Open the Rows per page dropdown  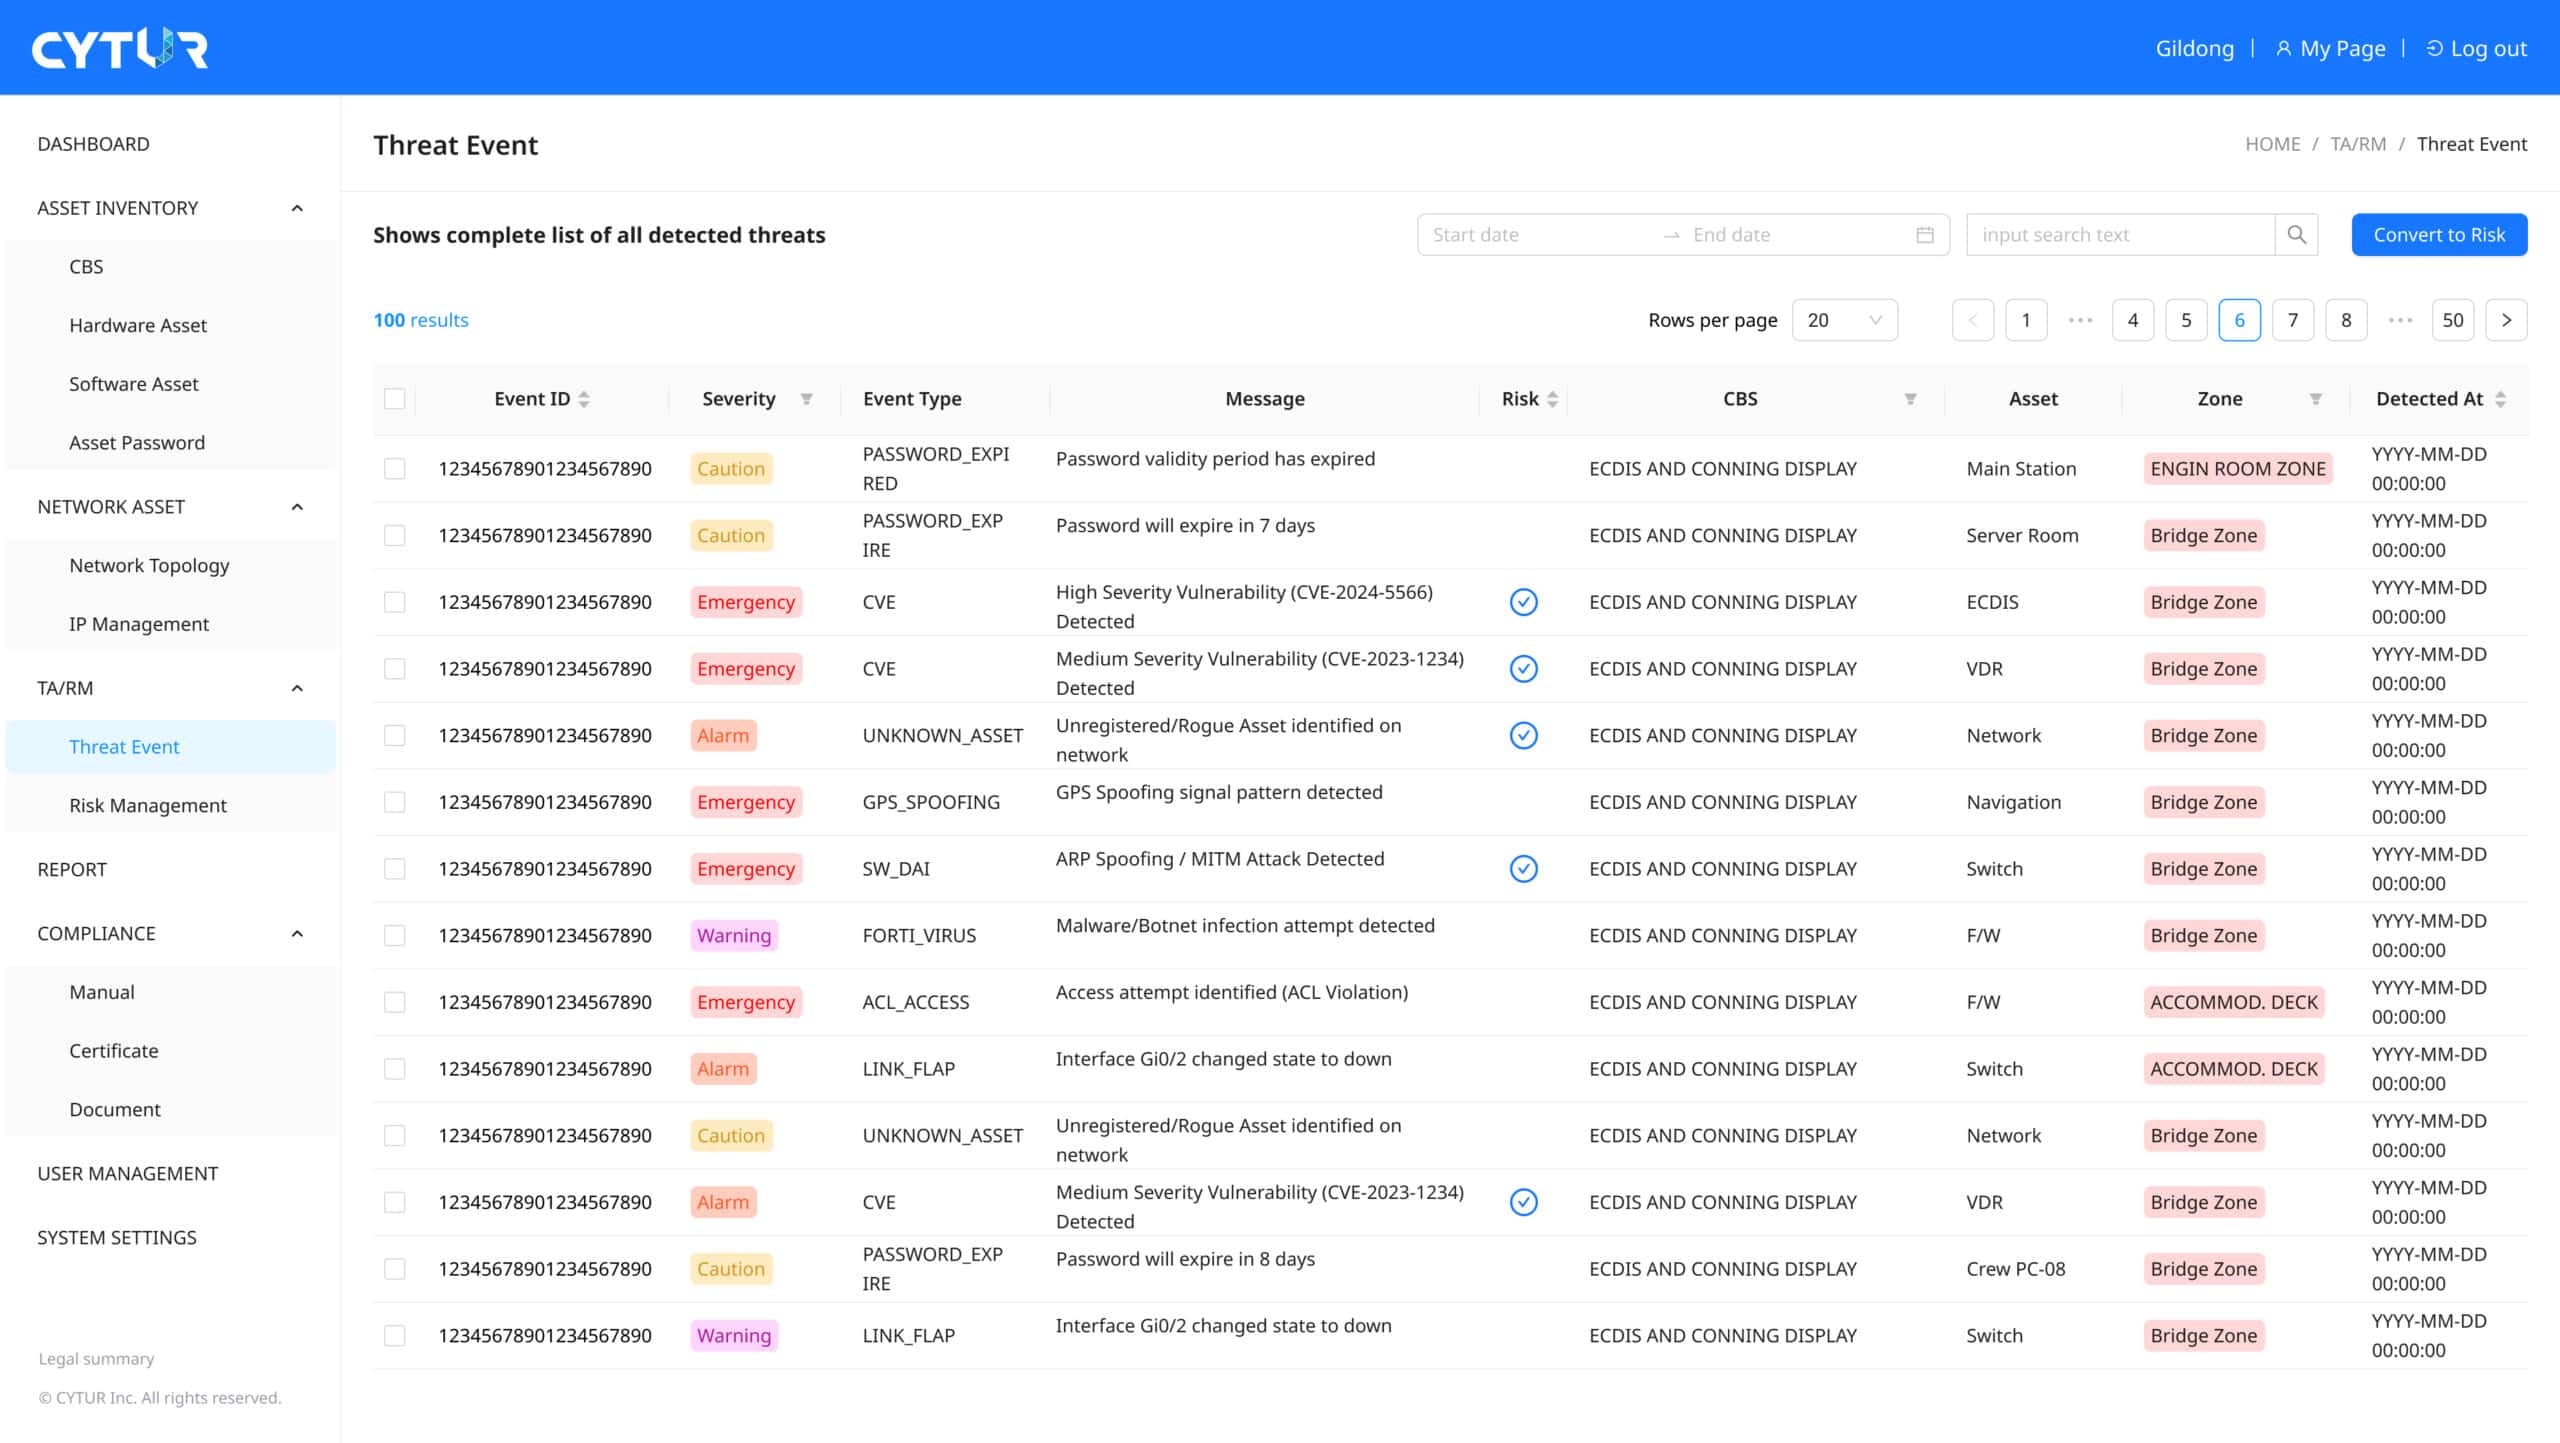point(1844,319)
